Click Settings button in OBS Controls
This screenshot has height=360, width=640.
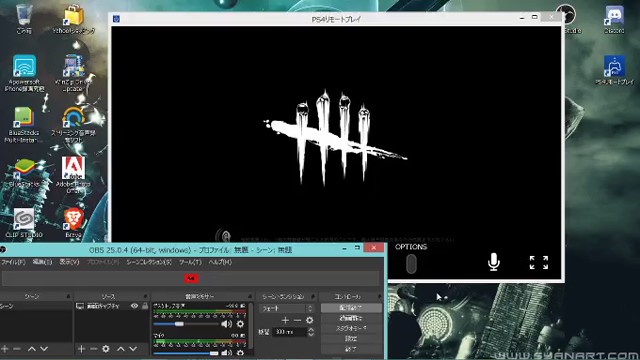[x=351, y=339]
